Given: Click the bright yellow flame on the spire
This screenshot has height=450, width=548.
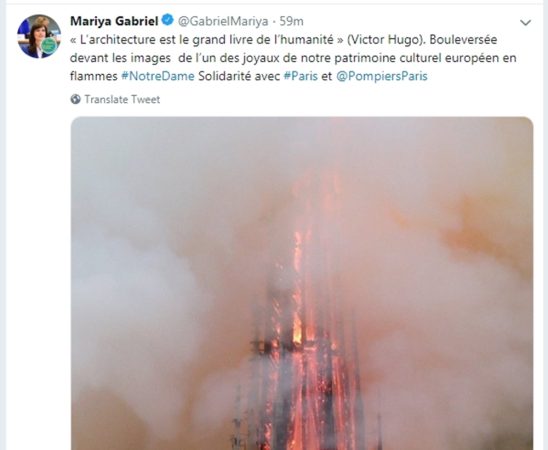Looking at the screenshot, I should pos(297,328).
